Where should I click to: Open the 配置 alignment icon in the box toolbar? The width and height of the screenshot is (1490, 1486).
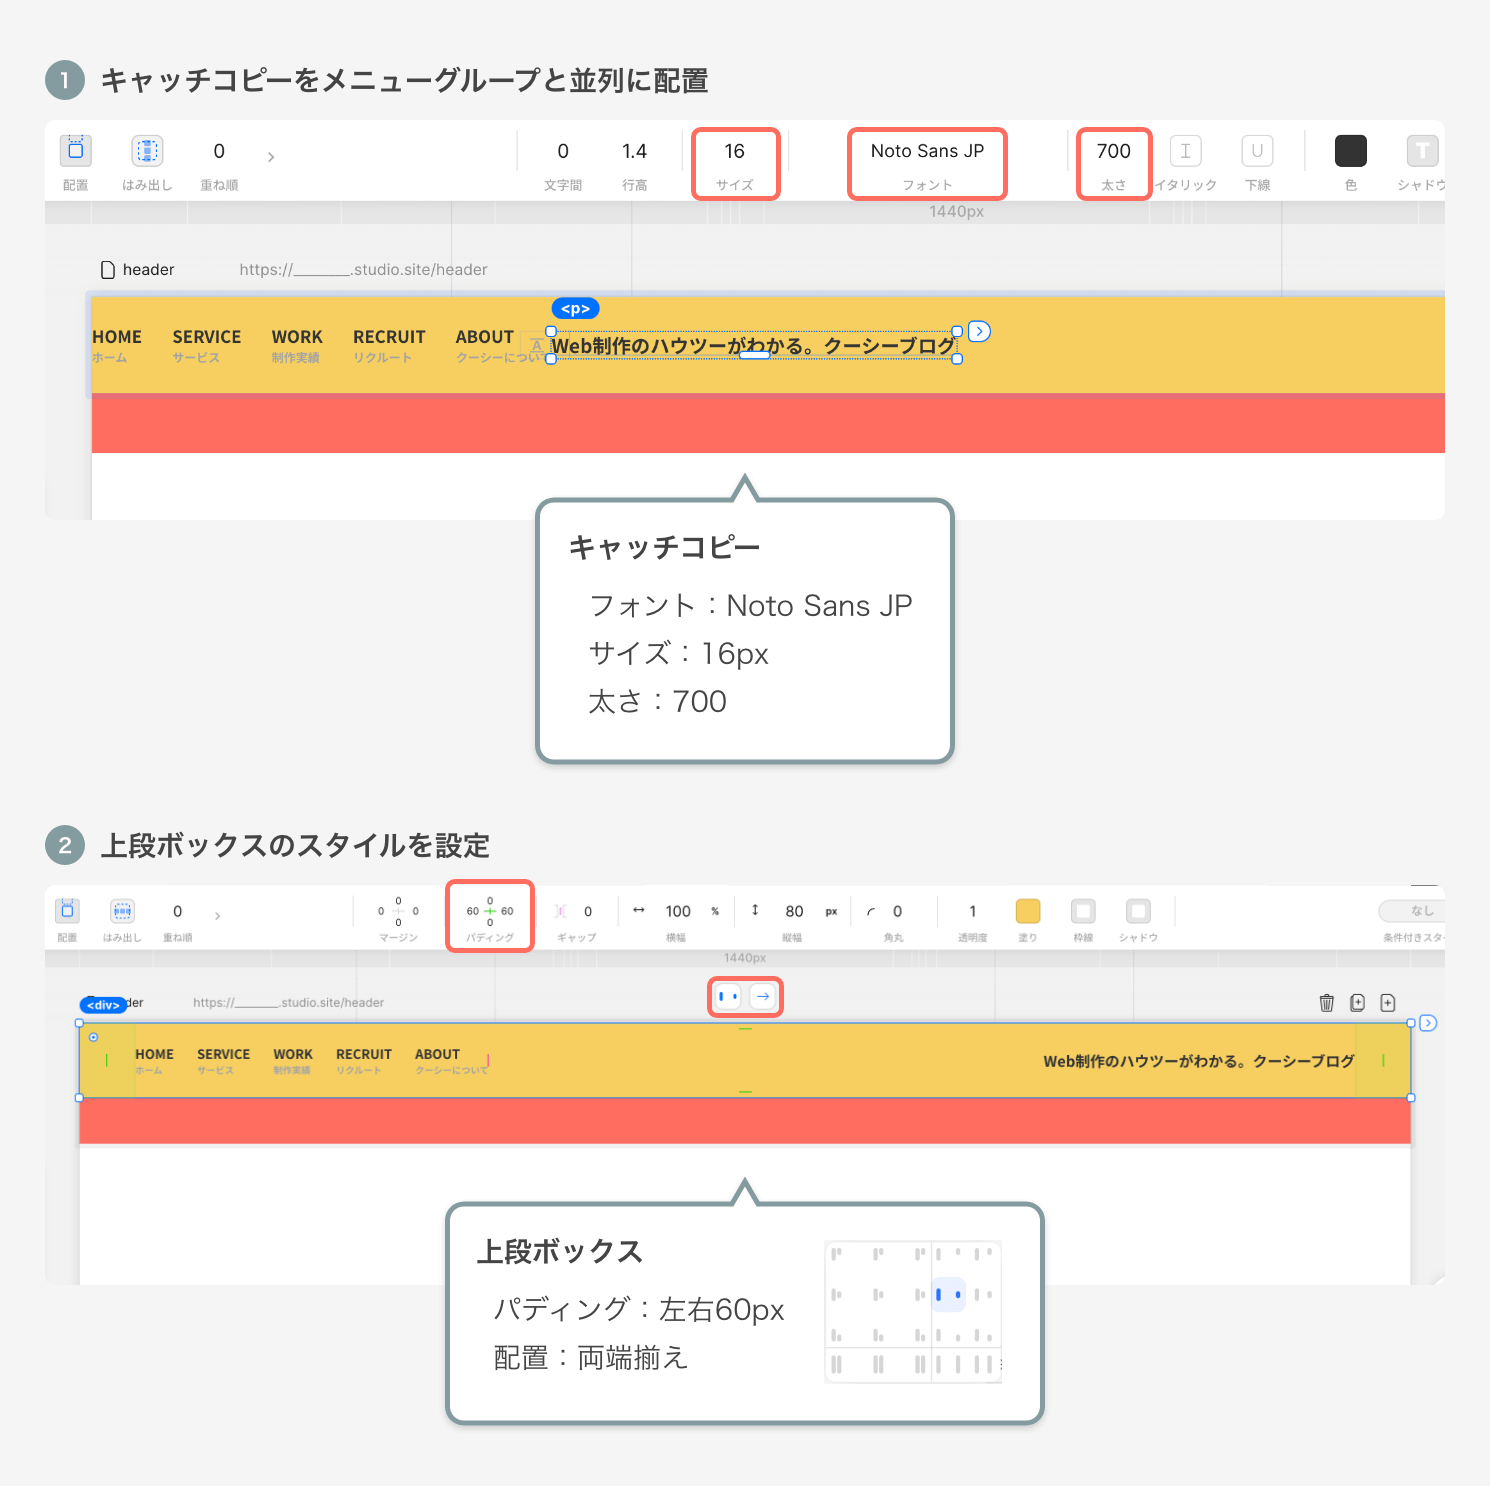click(67, 911)
